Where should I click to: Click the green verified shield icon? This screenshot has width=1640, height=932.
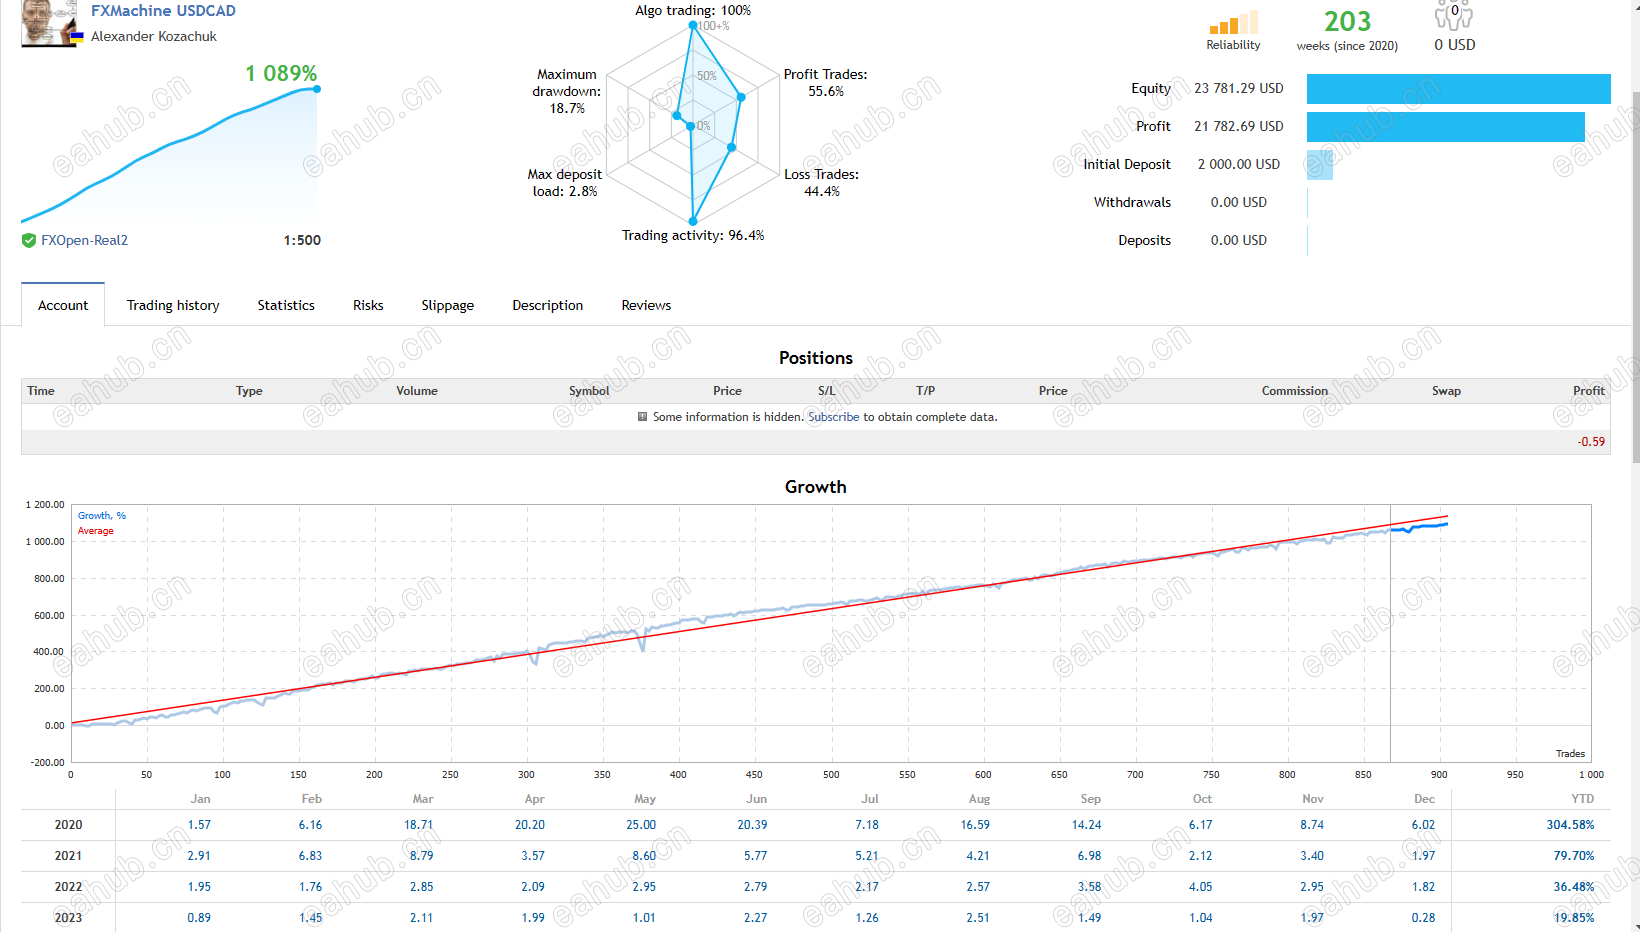pos(29,240)
